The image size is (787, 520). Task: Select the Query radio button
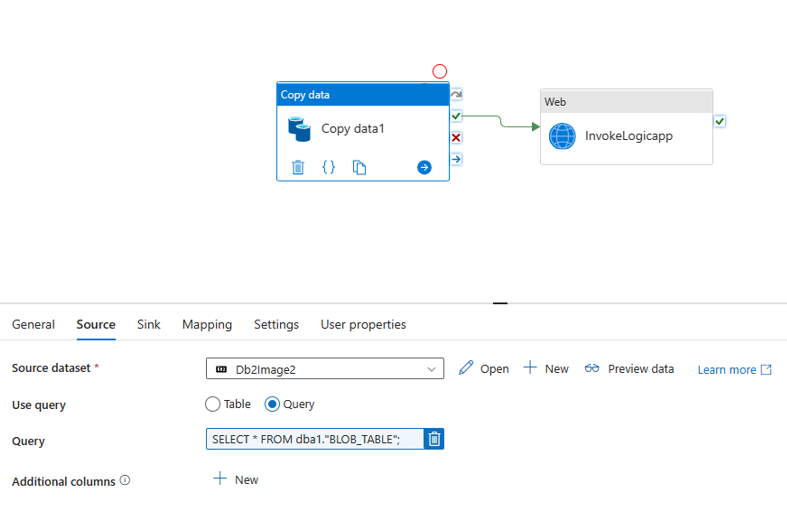272,404
